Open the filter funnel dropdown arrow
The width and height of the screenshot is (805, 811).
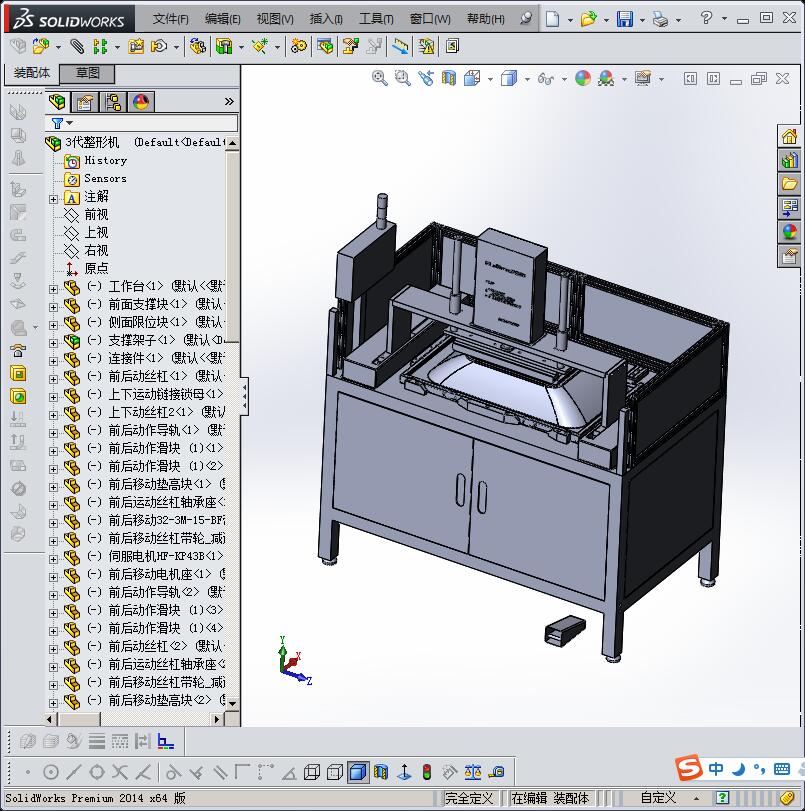69,123
